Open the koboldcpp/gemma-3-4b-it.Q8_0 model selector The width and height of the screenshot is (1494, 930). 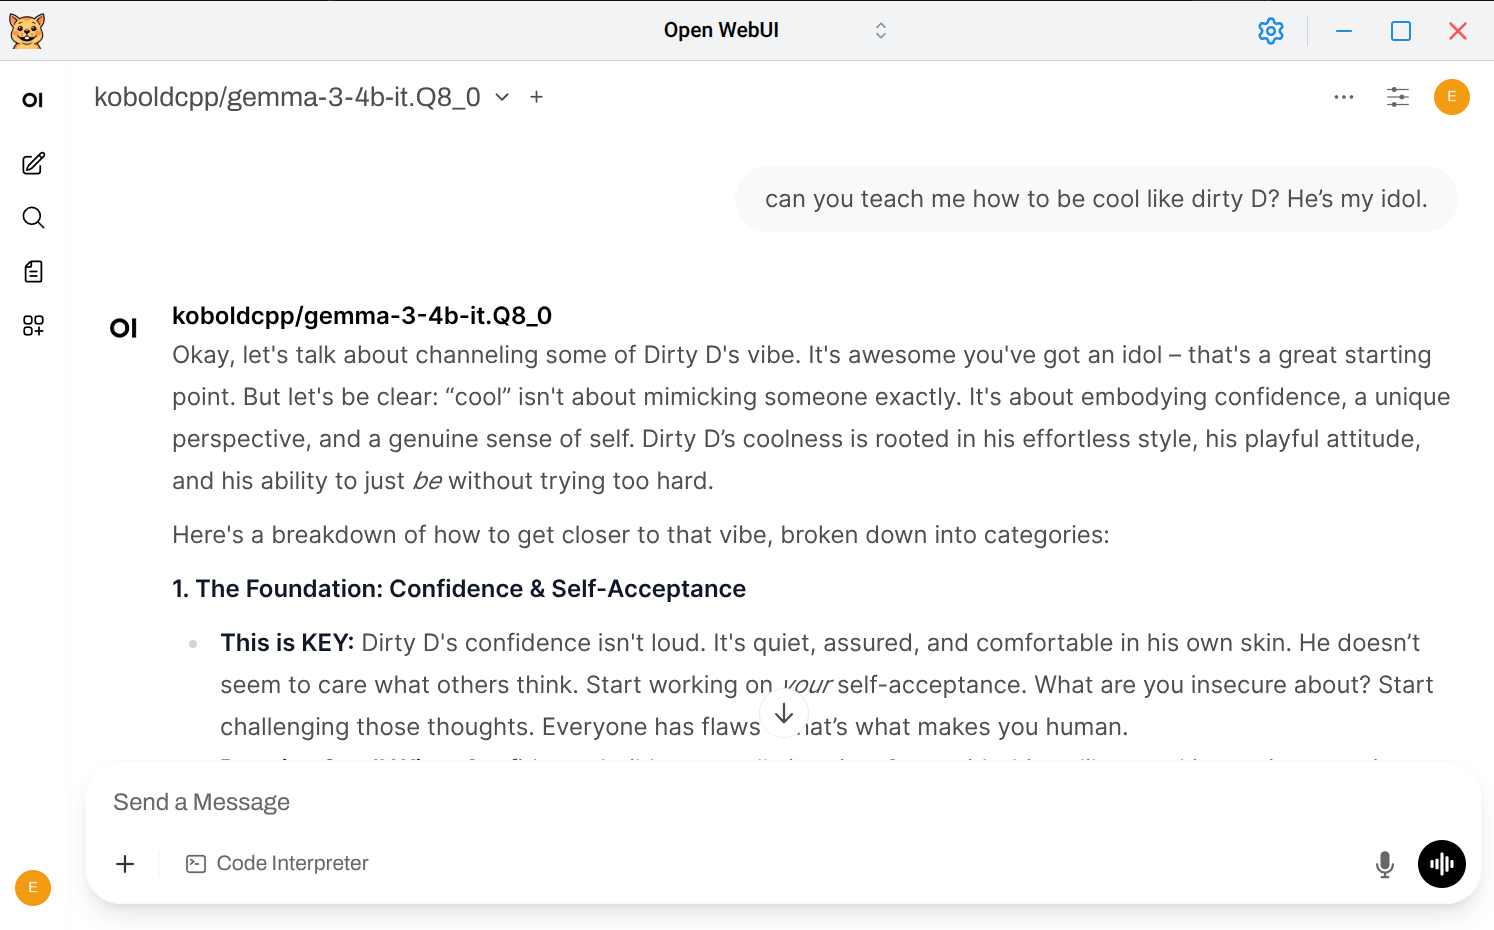point(302,97)
